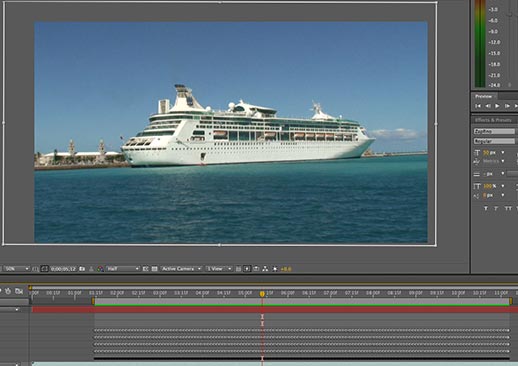Screen dimensions: 518x366
Task: Click the current time display 0;00;05;12
Action: 63,269
